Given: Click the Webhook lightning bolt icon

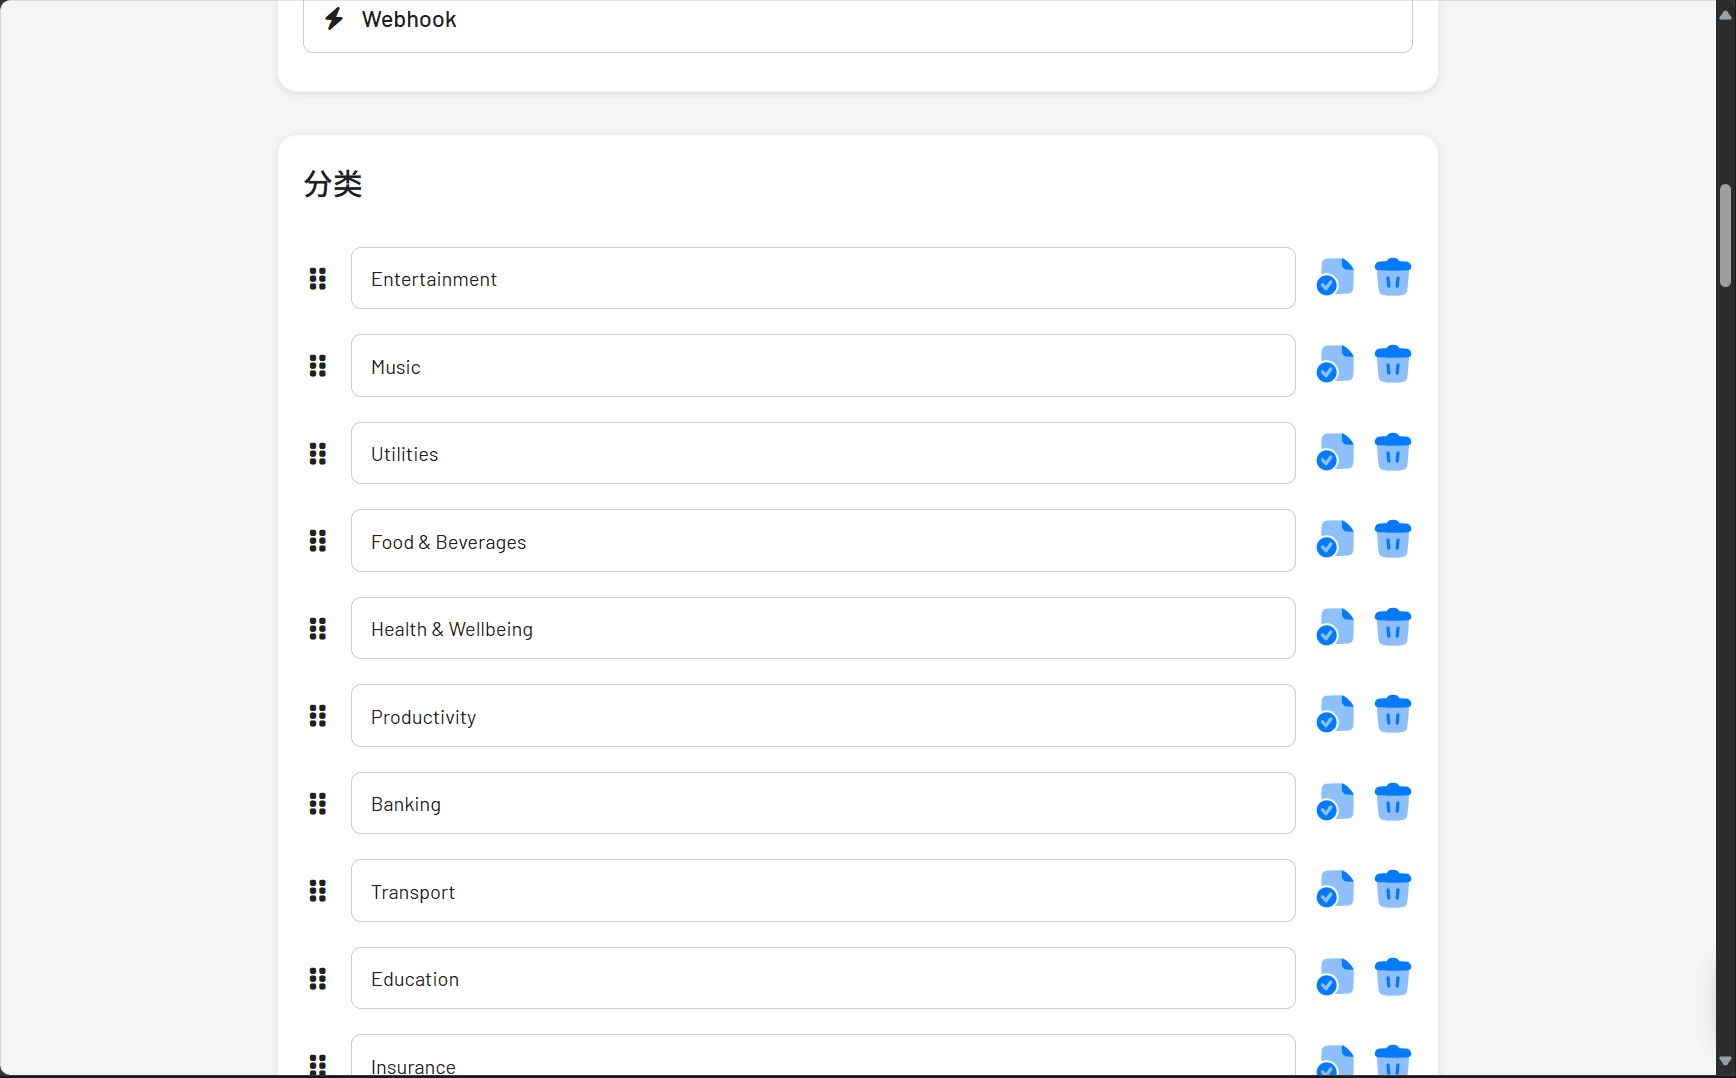Looking at the screenshot, I should click(x=335, y=19).
